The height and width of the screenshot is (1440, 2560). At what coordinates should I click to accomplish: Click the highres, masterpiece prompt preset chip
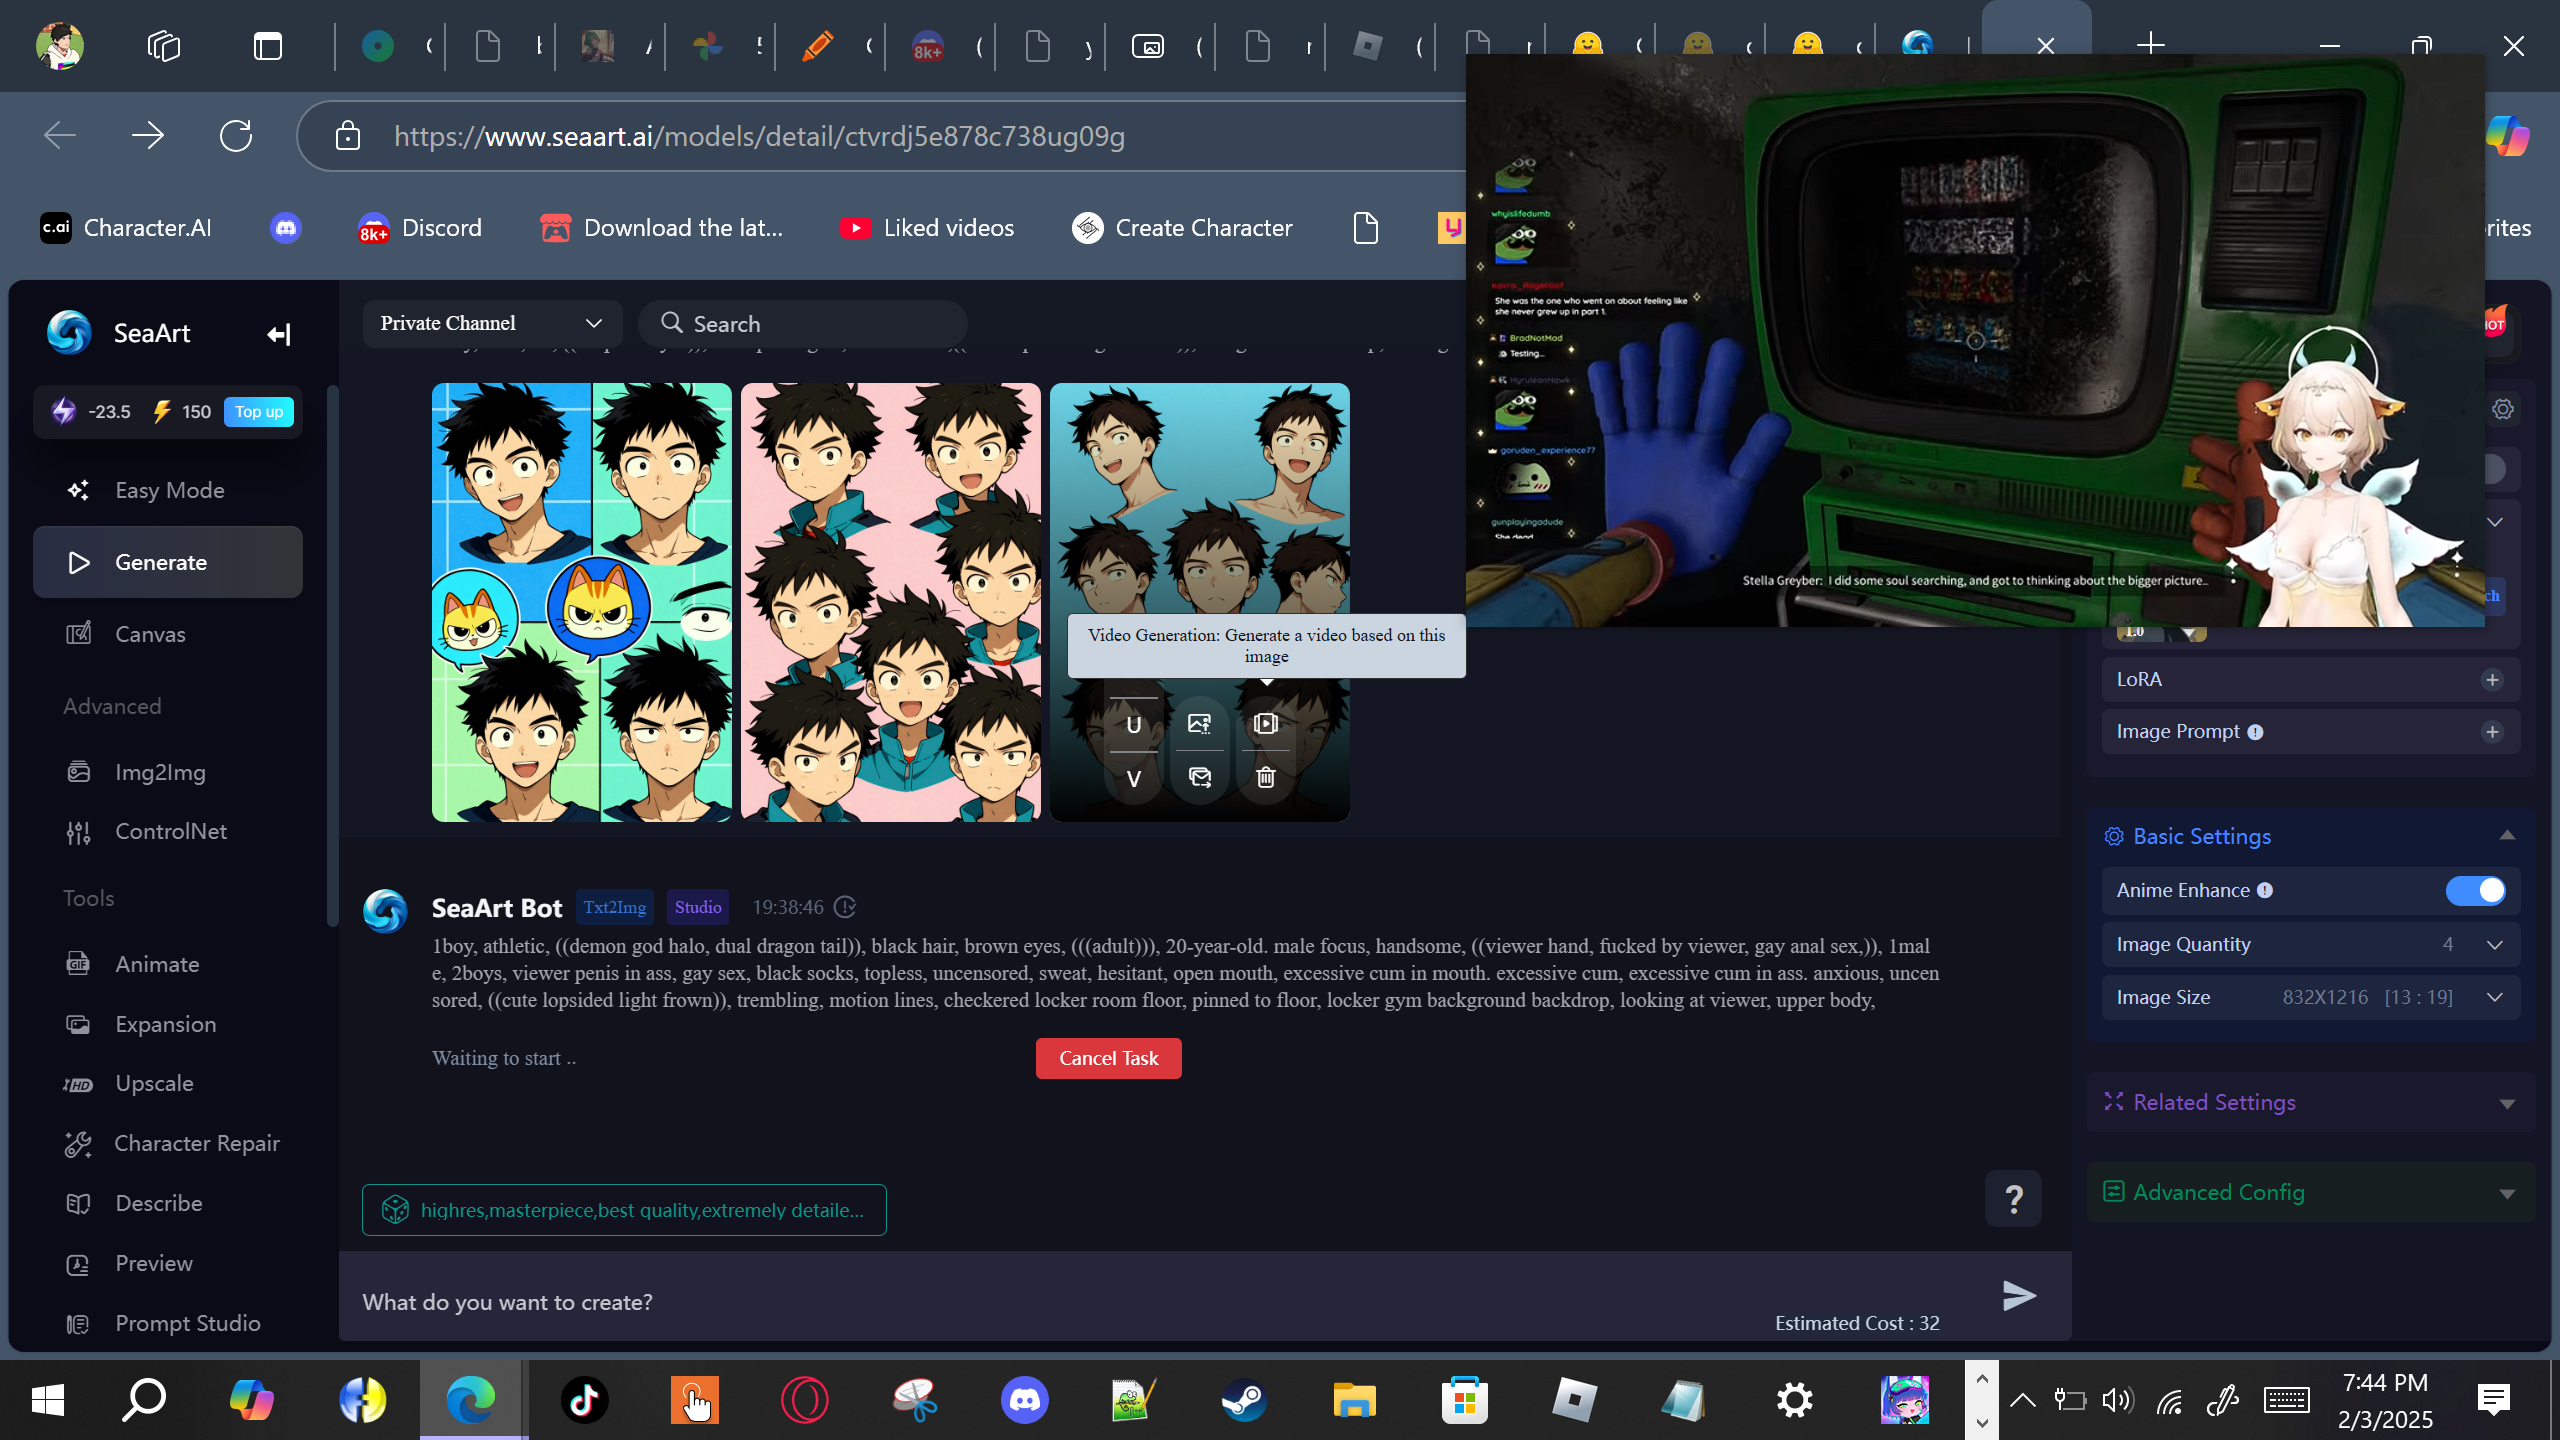[x=624, y=1210]
